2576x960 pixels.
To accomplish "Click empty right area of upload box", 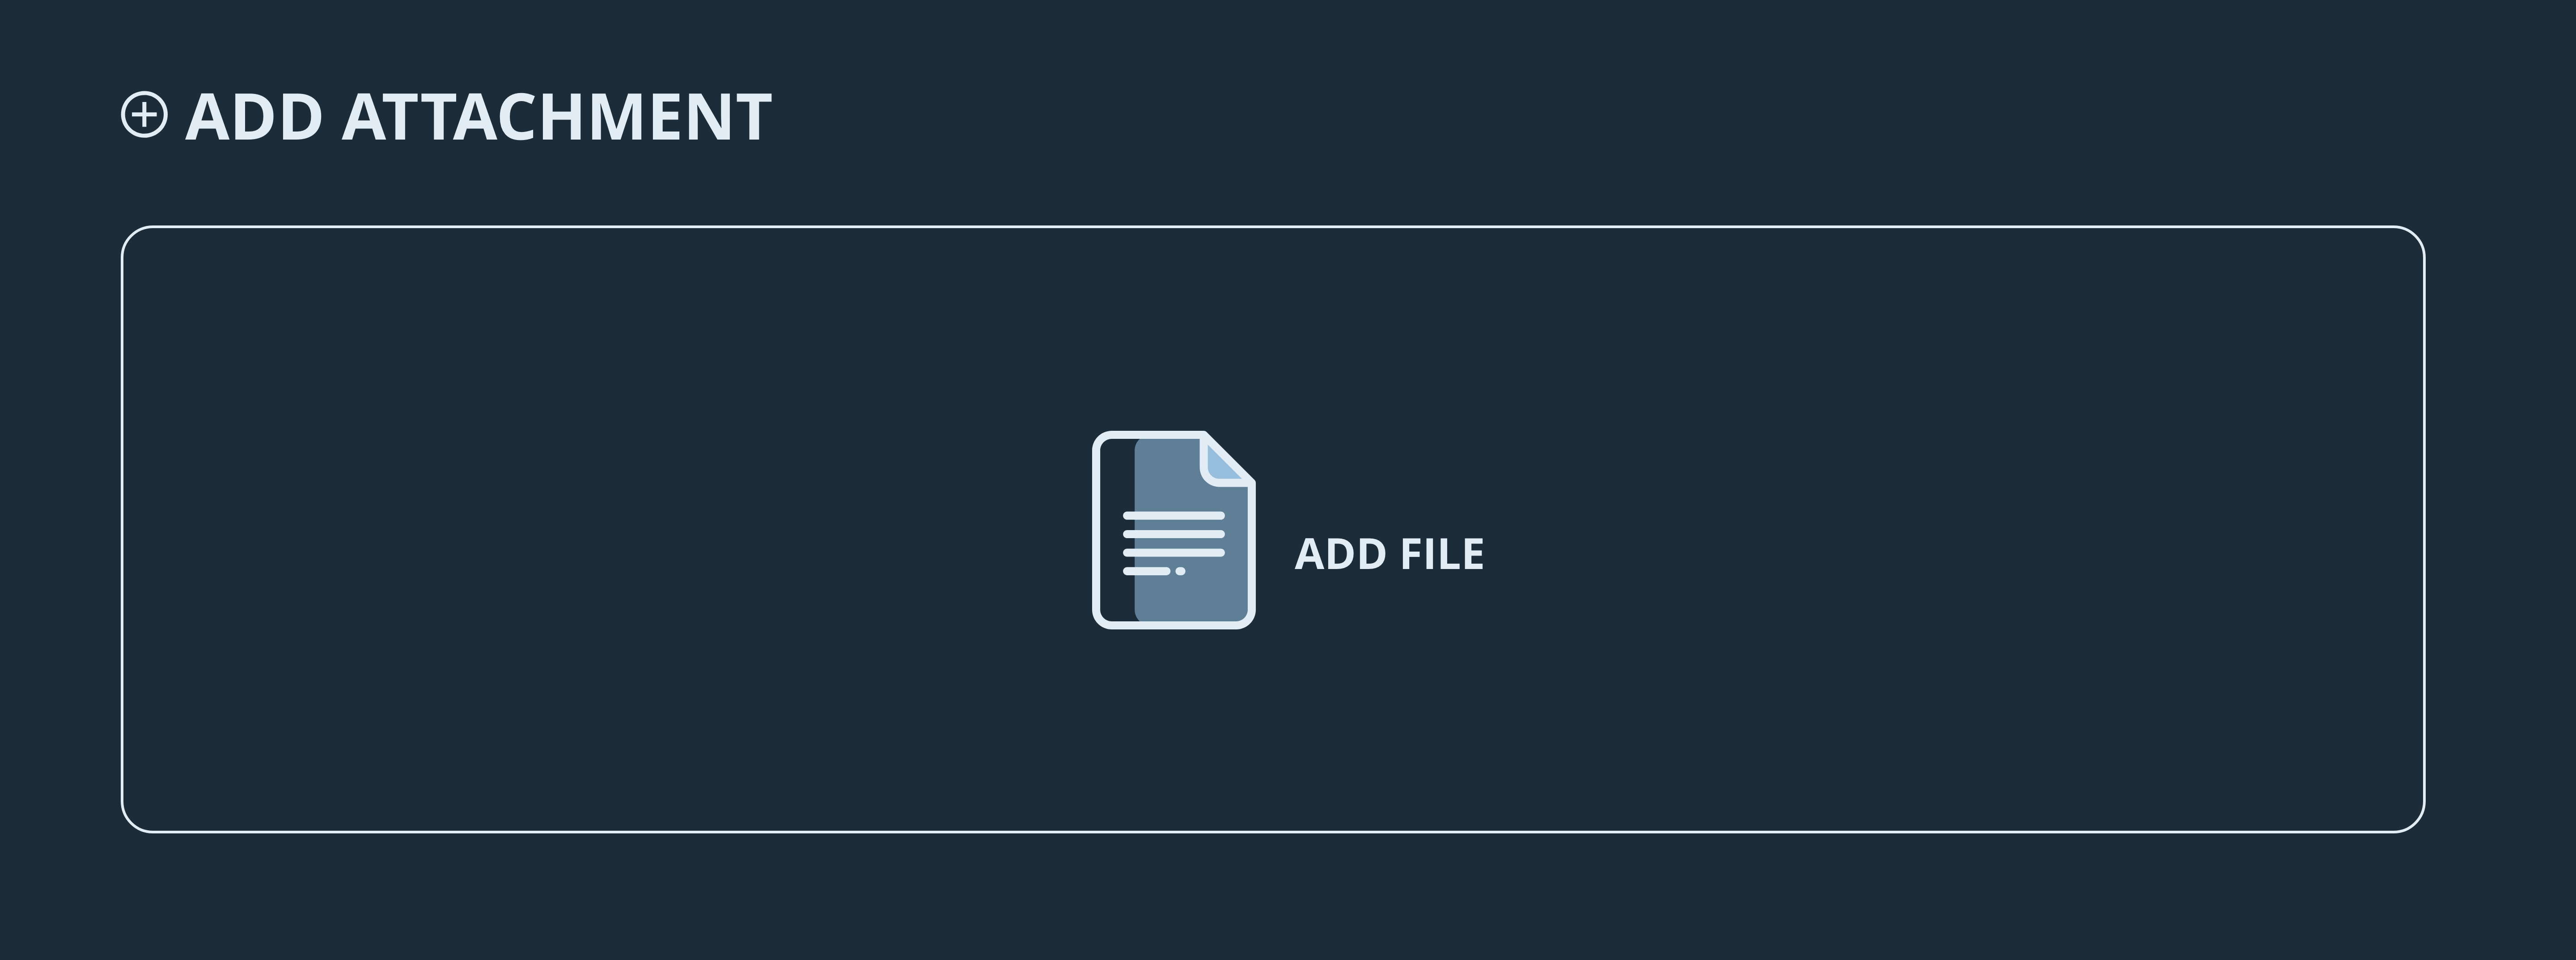I will point(1950,530).
